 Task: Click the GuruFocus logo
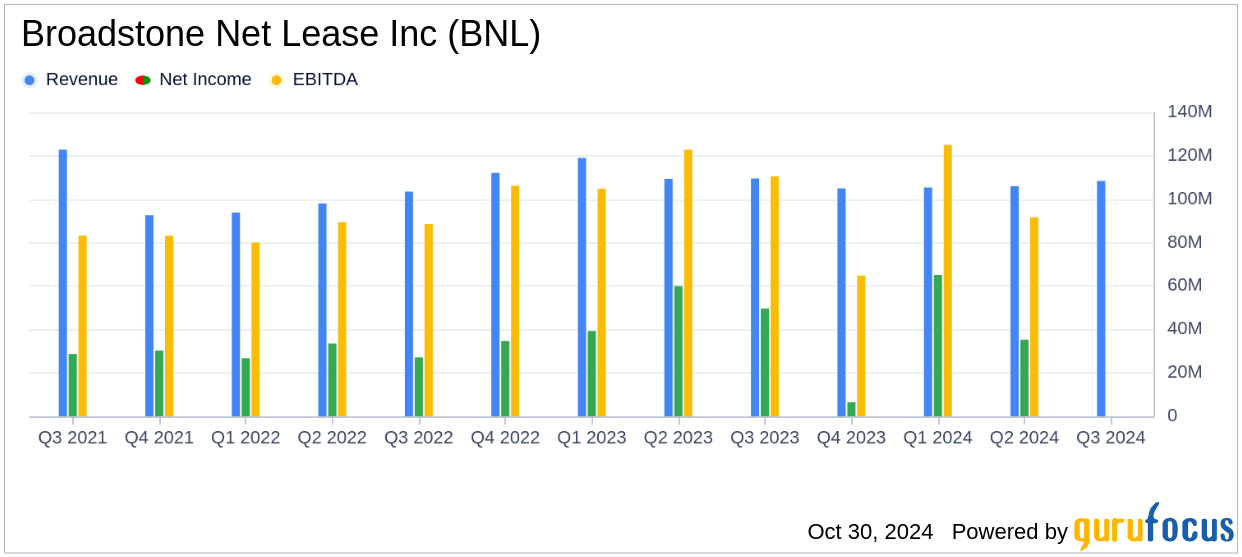[1153, 526]
